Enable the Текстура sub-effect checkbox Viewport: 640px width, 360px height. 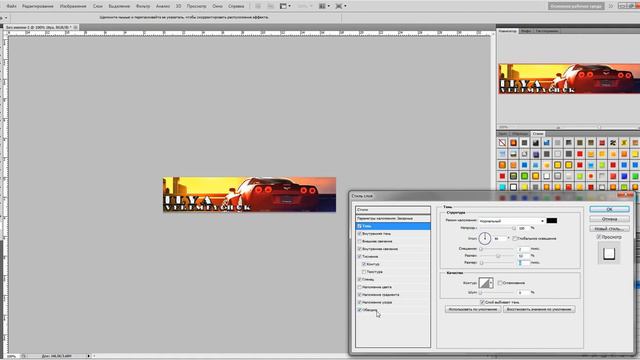364,271
